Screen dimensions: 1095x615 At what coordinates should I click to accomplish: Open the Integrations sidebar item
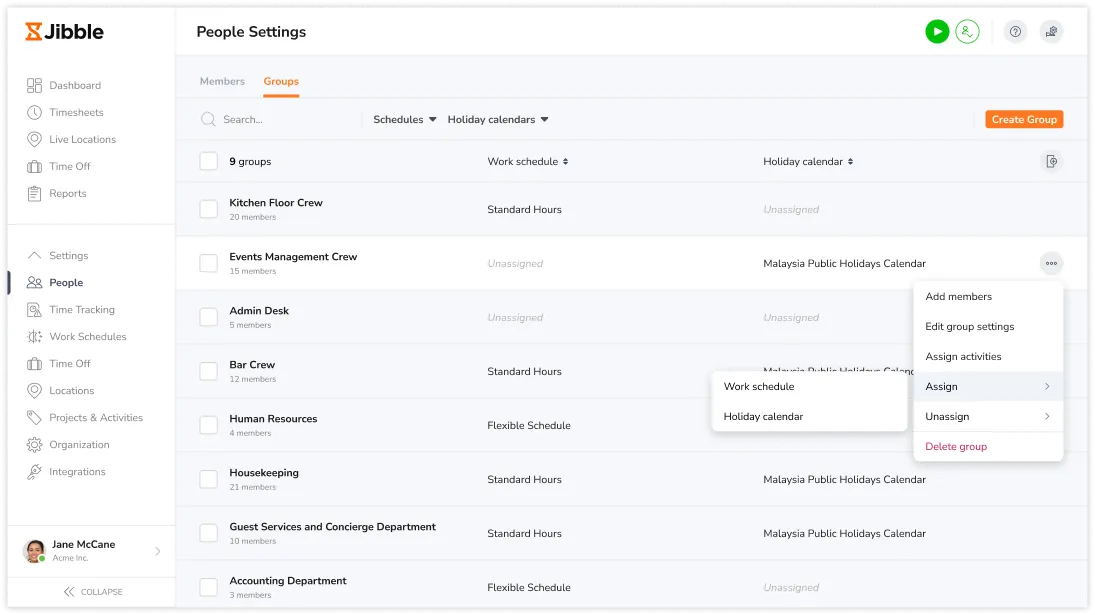[77, 472]
